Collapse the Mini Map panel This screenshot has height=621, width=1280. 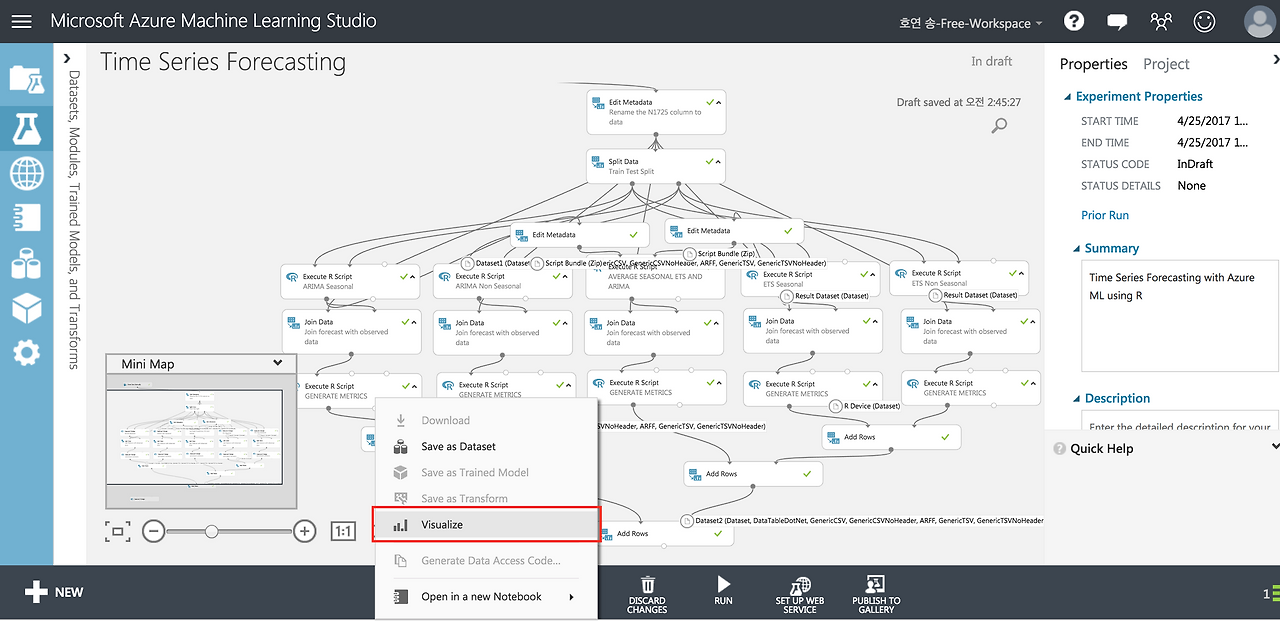278,363
